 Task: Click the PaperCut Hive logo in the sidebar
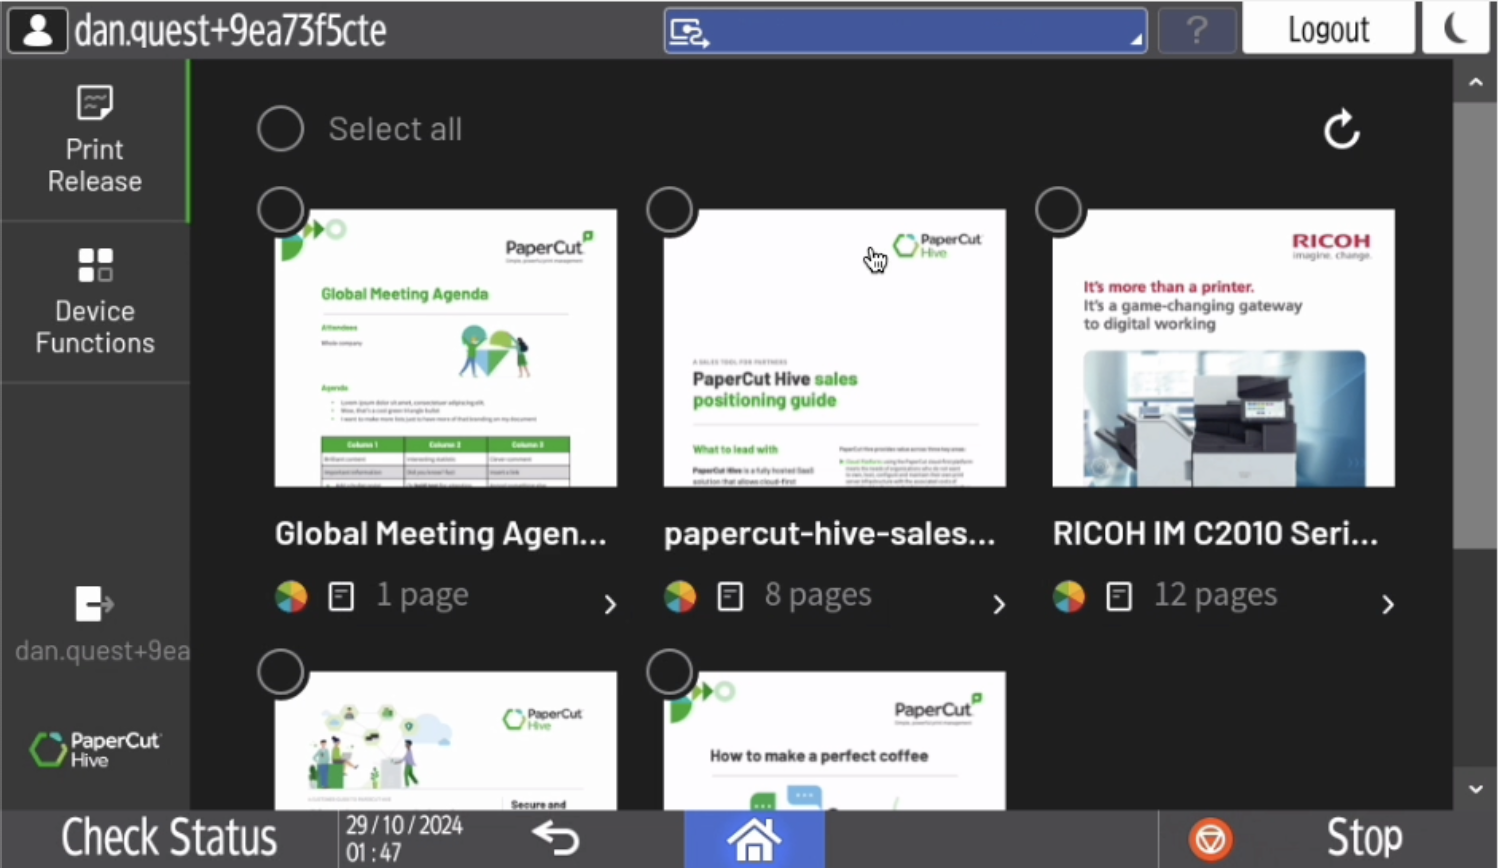pyautogui.click(x=95, y=749)
